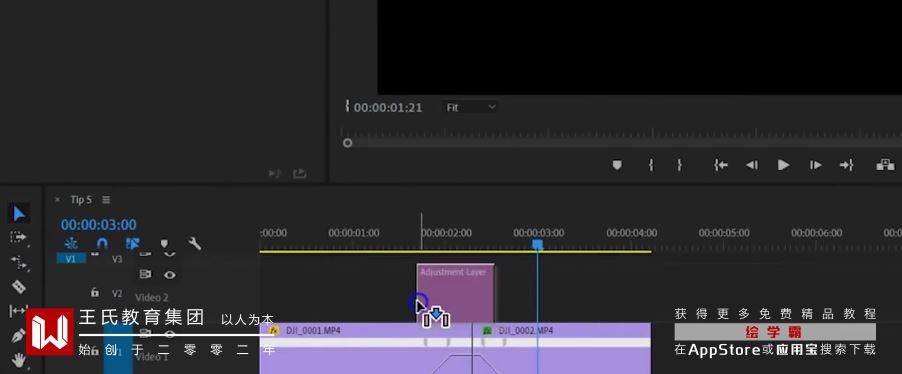
Task: Toggle Snap in timeline magnet icon
Action: [x=102, y=243]
